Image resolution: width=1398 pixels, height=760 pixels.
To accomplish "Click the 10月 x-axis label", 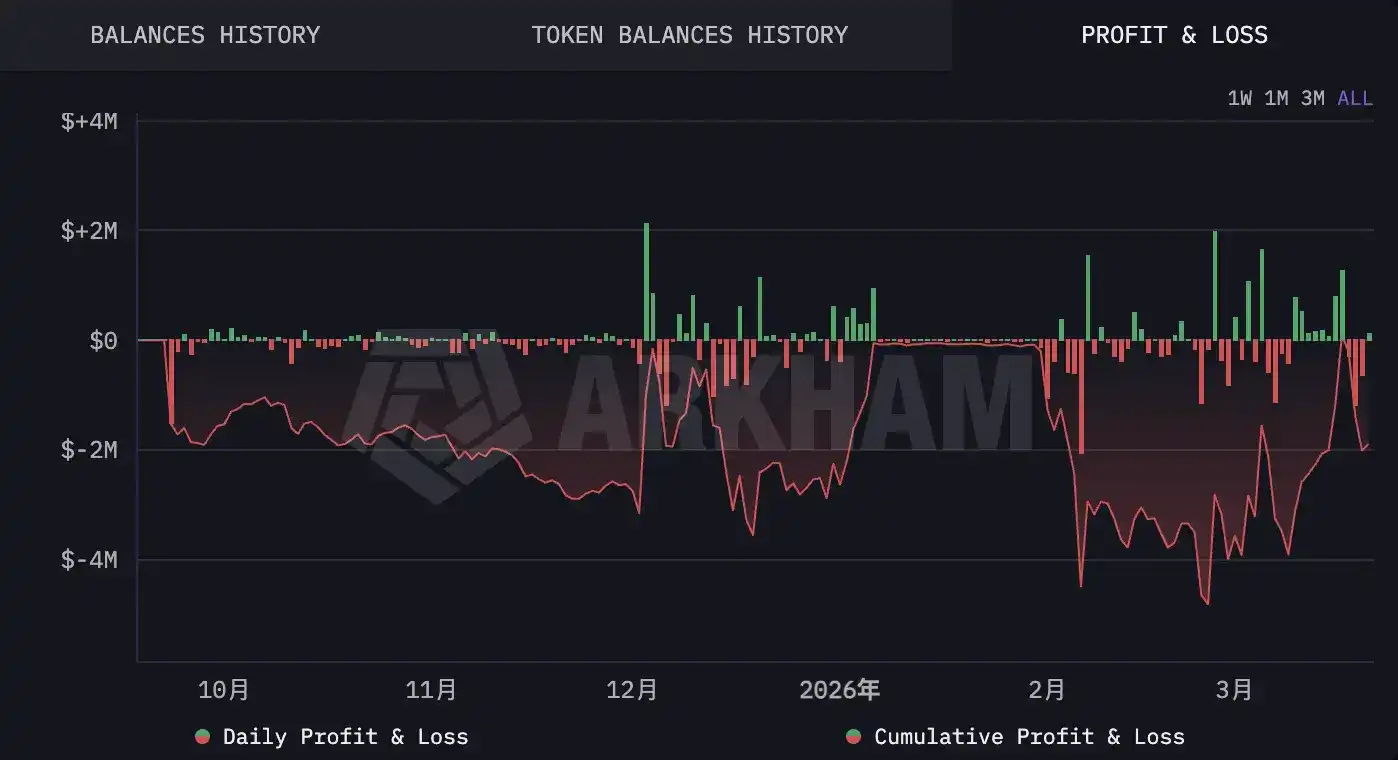I will coord(224,690).
